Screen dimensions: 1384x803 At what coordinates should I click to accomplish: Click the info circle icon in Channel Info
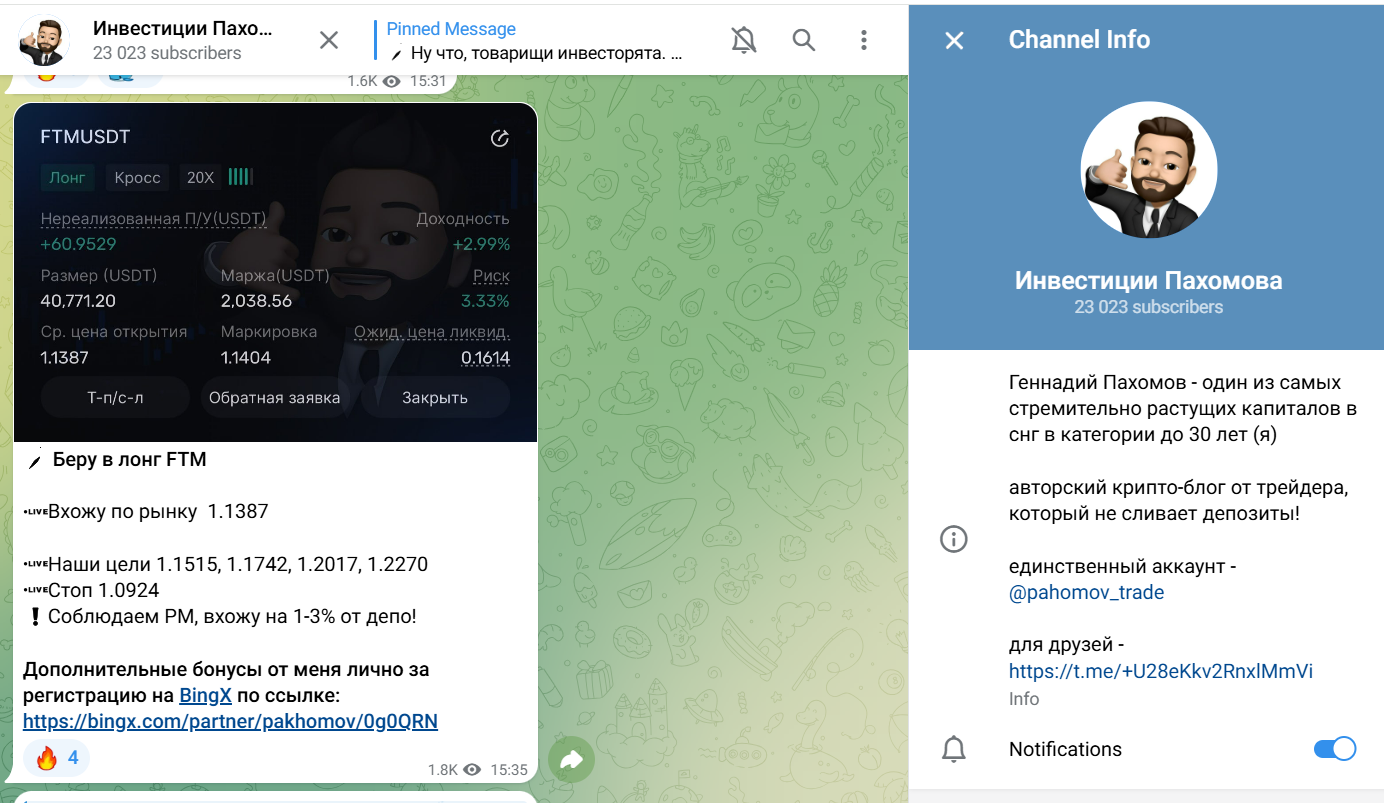pyautogui.click(x=954, y=540)
